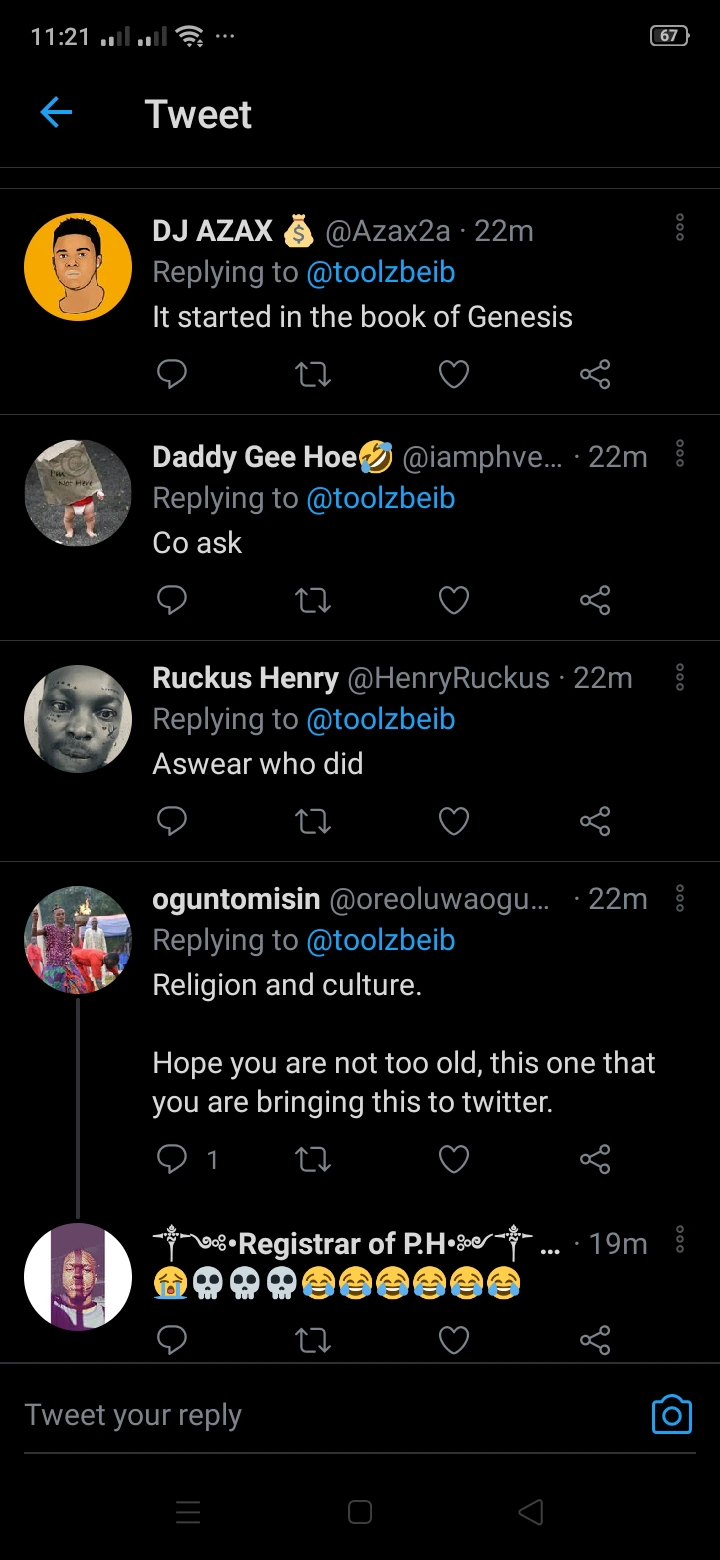
Task: Open Android recent apps menu button
Action: click(x=189, y=1512)
